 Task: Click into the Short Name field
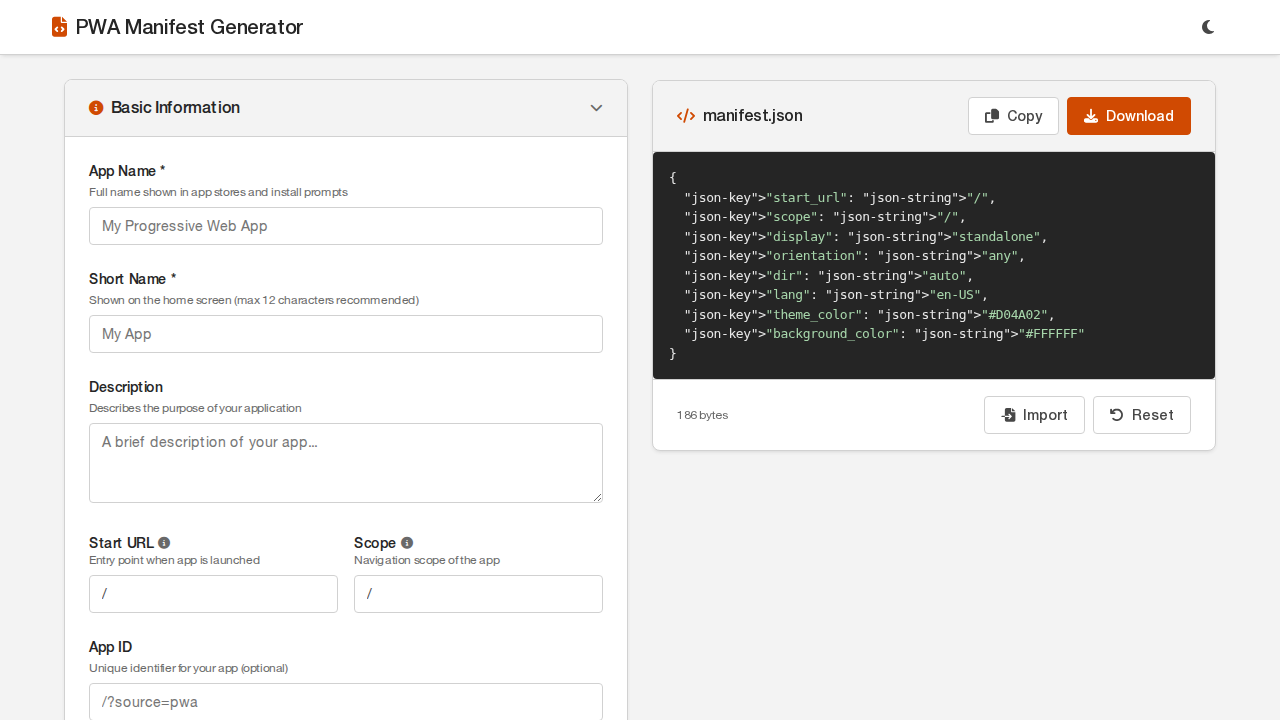point(345,334)
